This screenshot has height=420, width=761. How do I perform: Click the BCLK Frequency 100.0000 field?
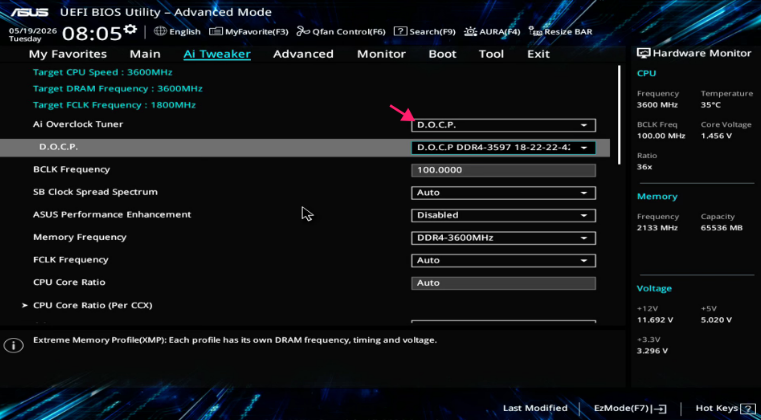coord(503,170)
